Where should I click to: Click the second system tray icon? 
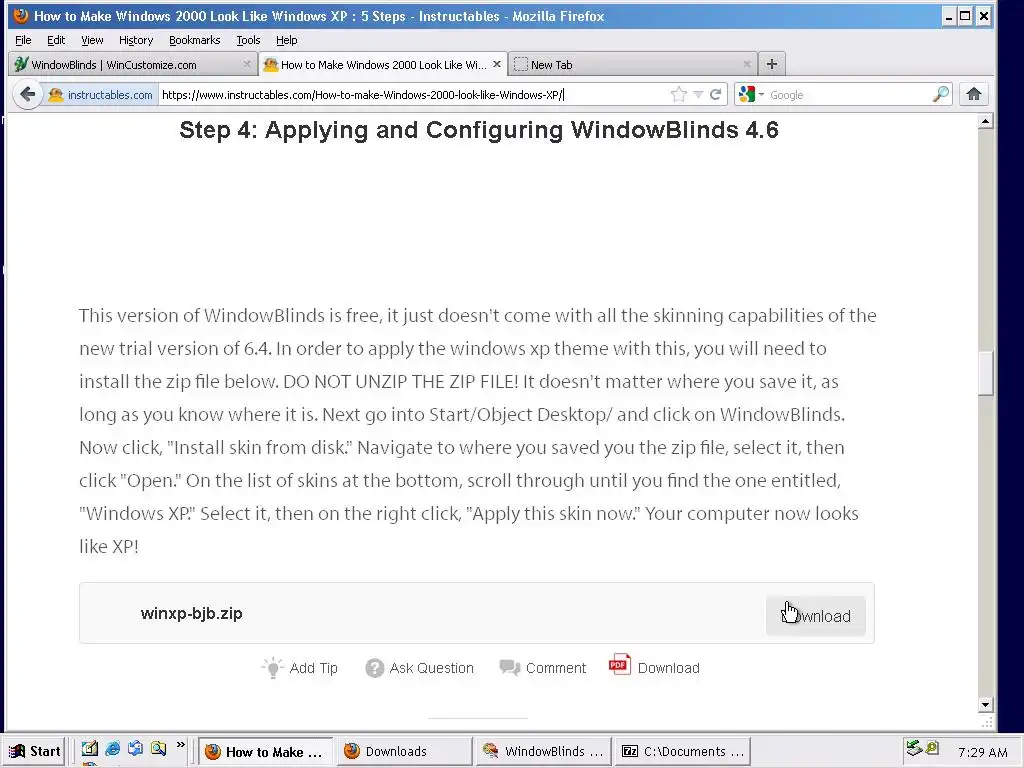click(932, 748)
